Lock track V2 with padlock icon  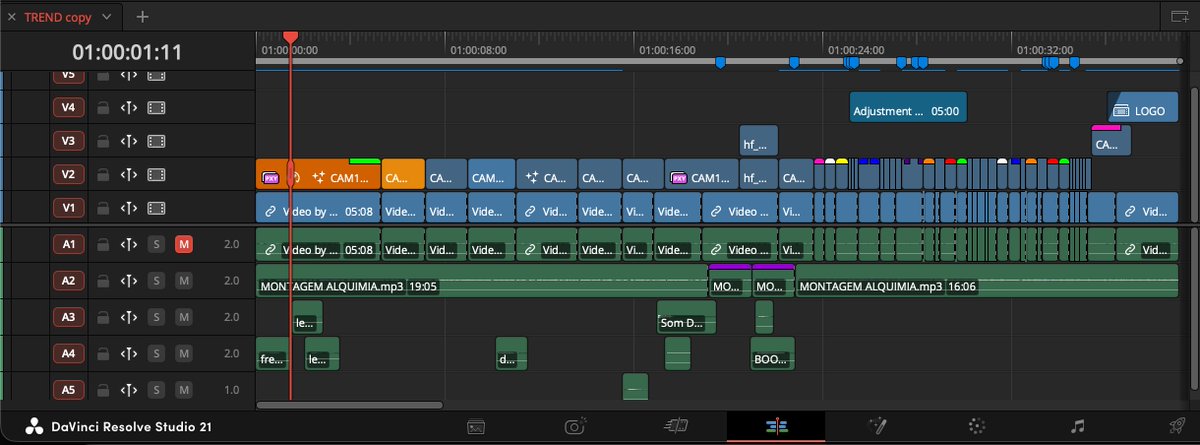[102, 175]
